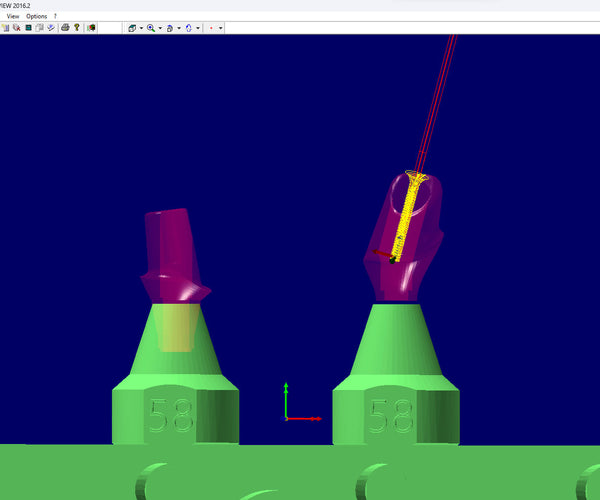This screenshot has height=500, width=600.
Task: Click the red dot toolbar icon
Action: pos(211,28)
